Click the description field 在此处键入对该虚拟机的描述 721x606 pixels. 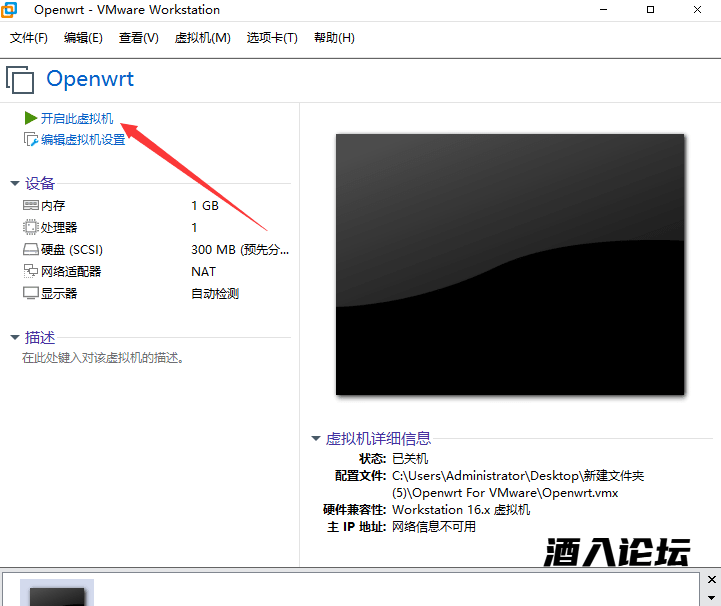(103, 358)
